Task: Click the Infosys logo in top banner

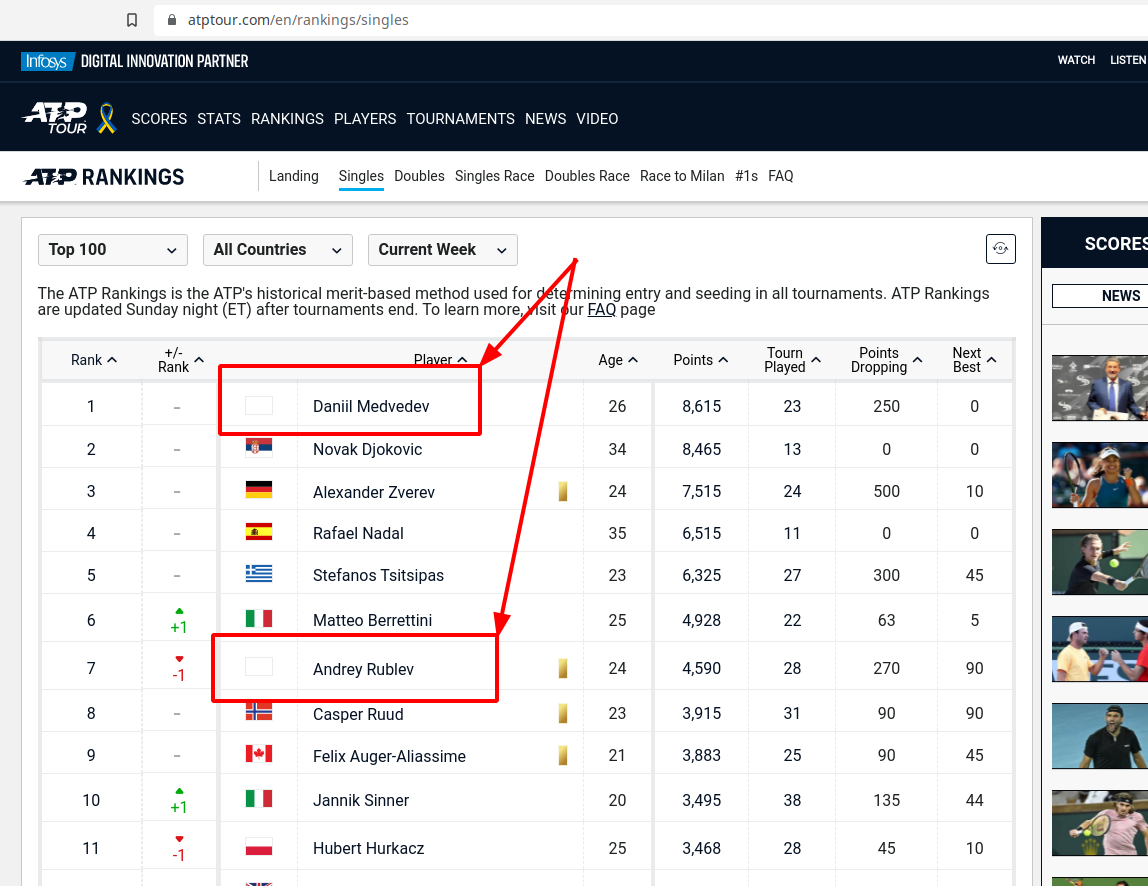Action: click(45, 61)
